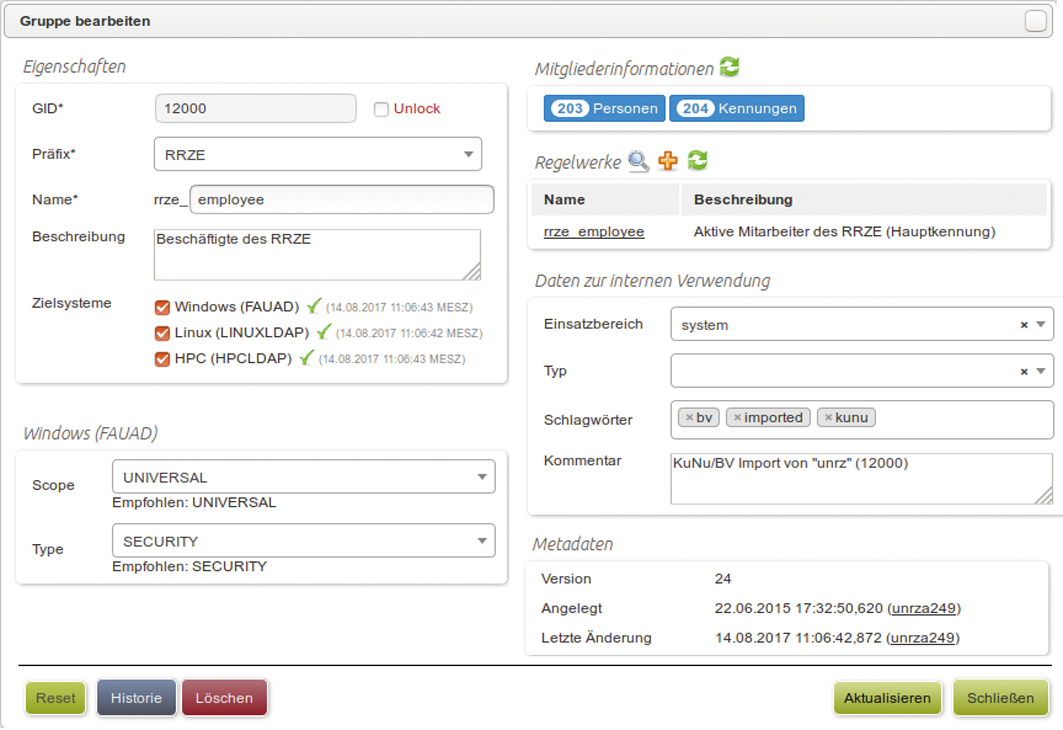The height and width of the screenshot is (730, 1063).
Task: Click the Regelwerke search magnifier icon
Action: (x=638, y=161)
